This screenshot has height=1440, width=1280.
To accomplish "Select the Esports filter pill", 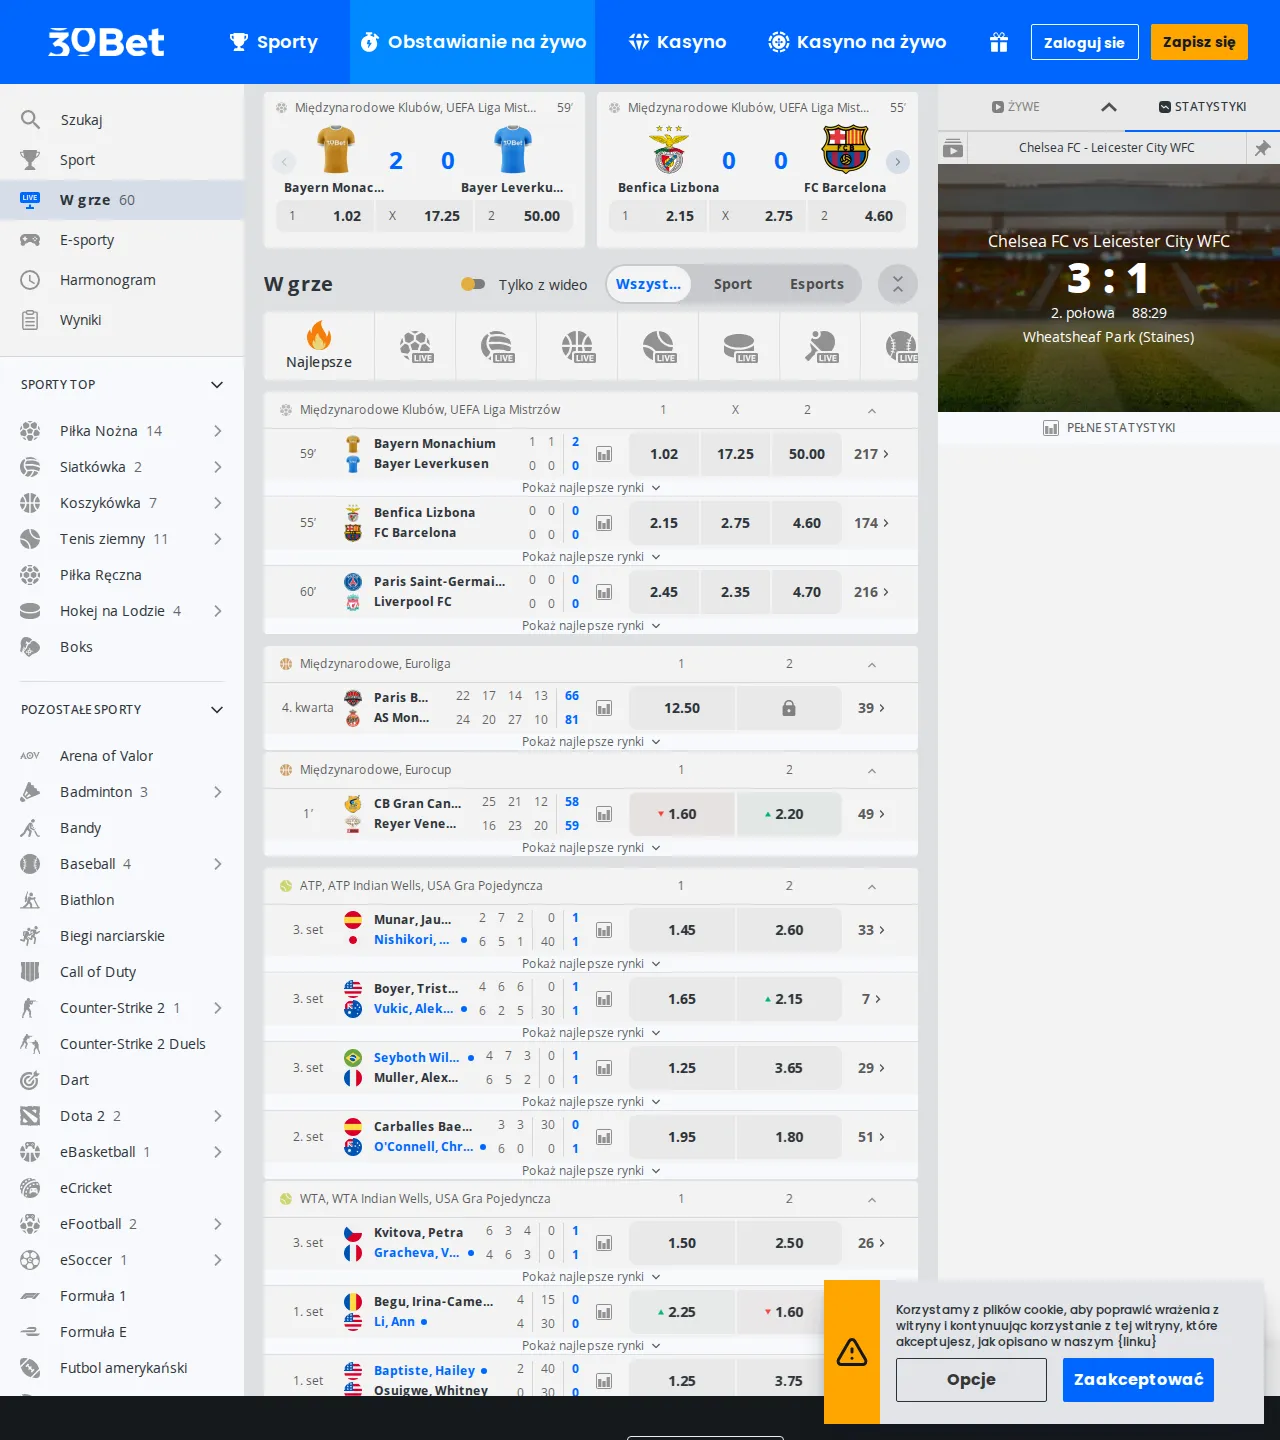I will 817,284.
